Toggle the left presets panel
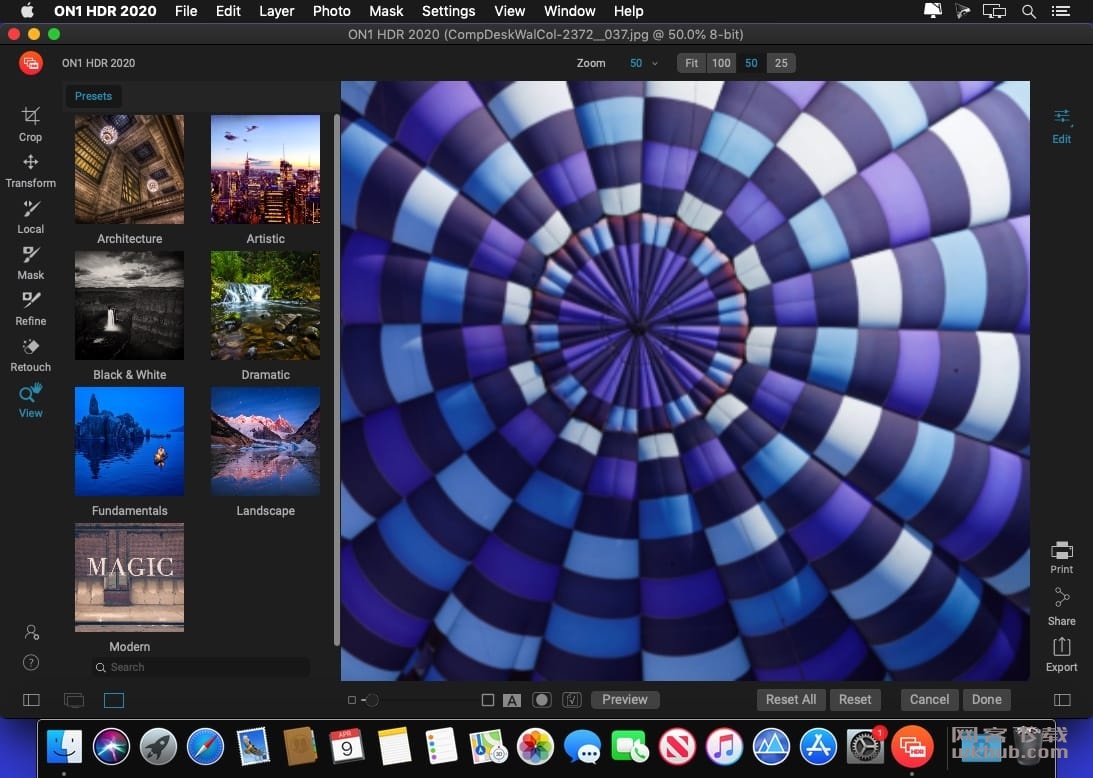 click(x=31, y=700)
